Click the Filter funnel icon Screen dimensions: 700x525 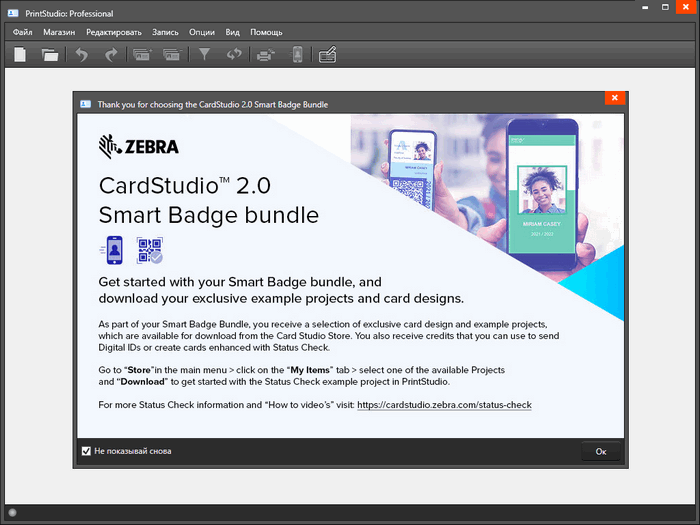tap(204, 54)
